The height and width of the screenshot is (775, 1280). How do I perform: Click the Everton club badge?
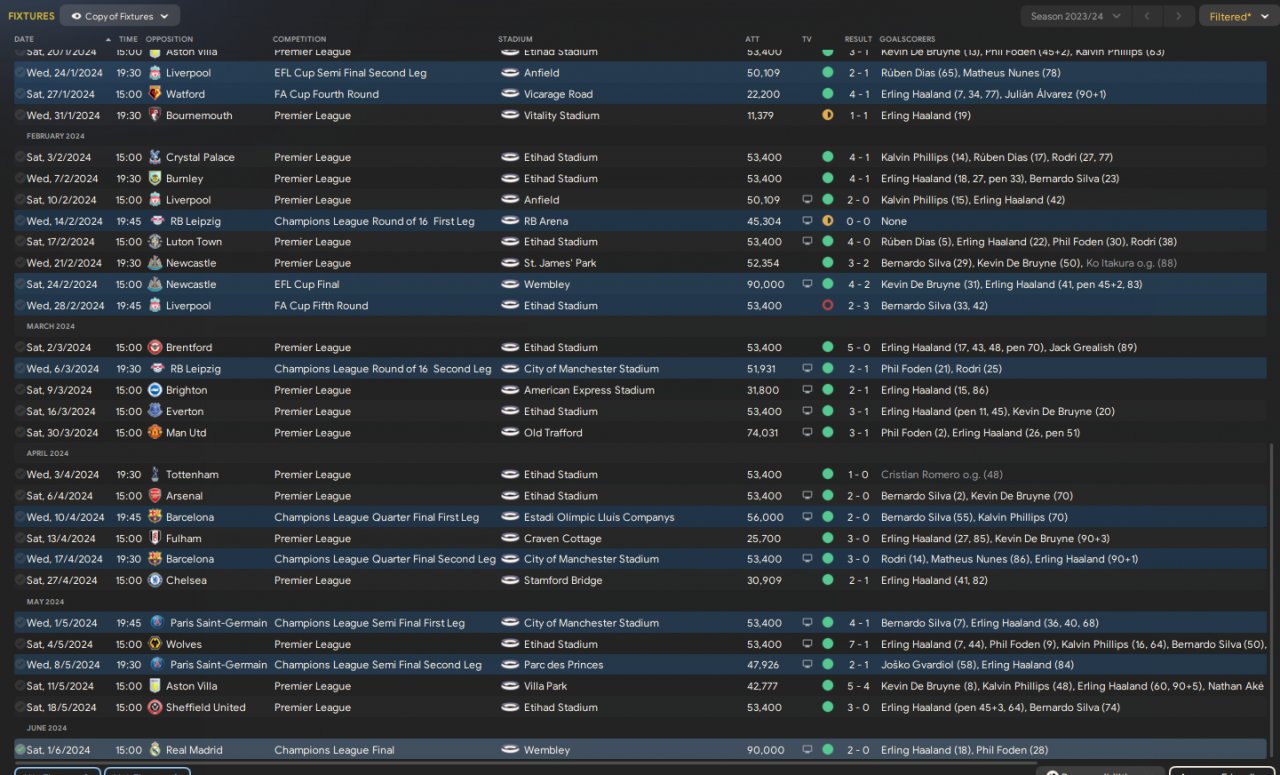(x=155, y=411)
